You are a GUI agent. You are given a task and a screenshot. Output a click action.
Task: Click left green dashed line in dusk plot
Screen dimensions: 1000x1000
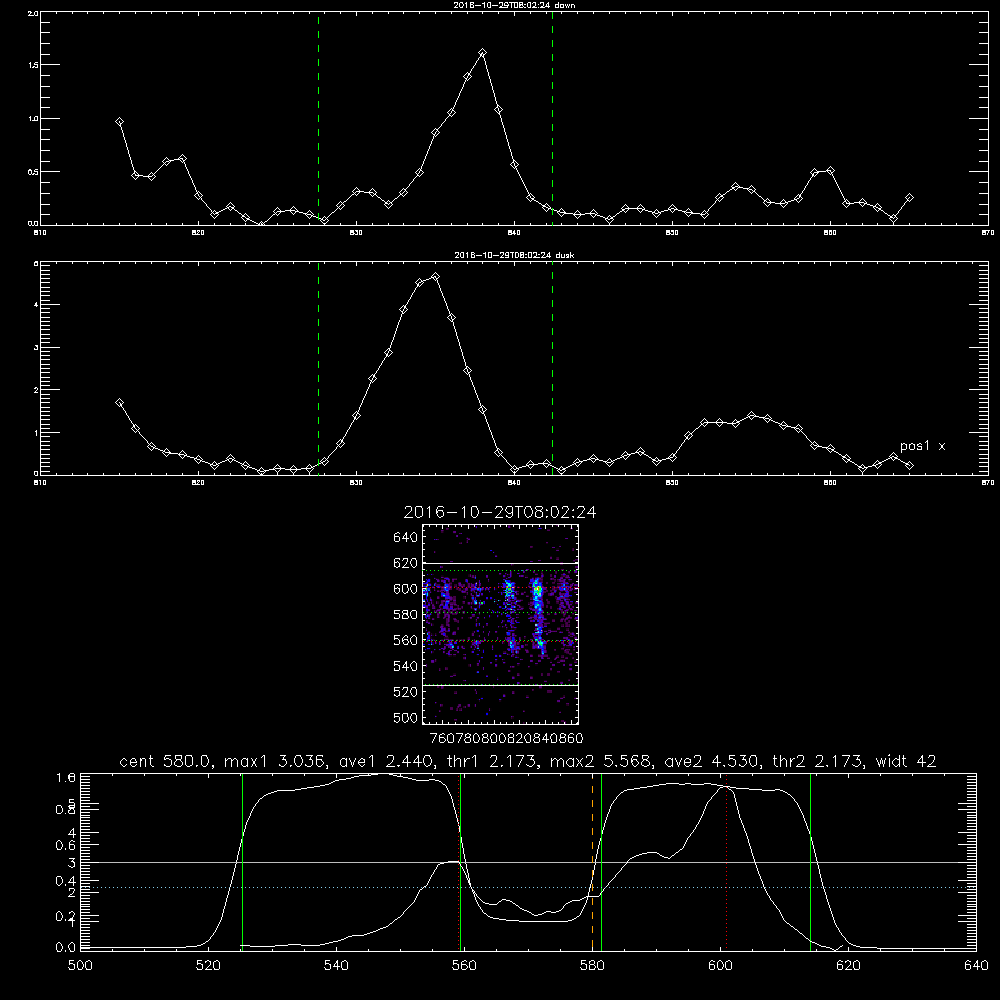tap(318, 368)
